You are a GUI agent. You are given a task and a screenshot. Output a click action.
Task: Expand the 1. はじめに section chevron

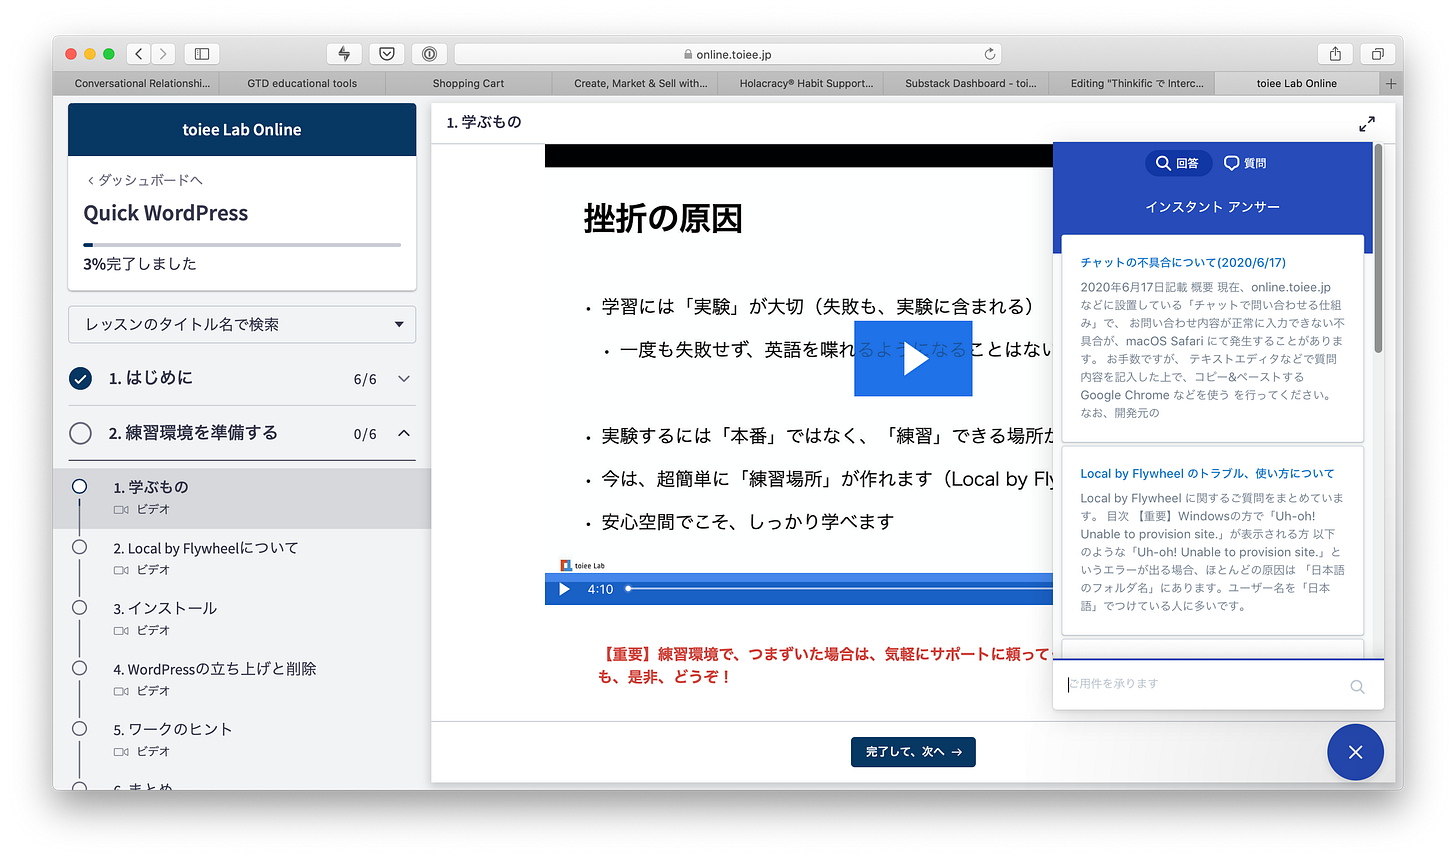point(404,379)
